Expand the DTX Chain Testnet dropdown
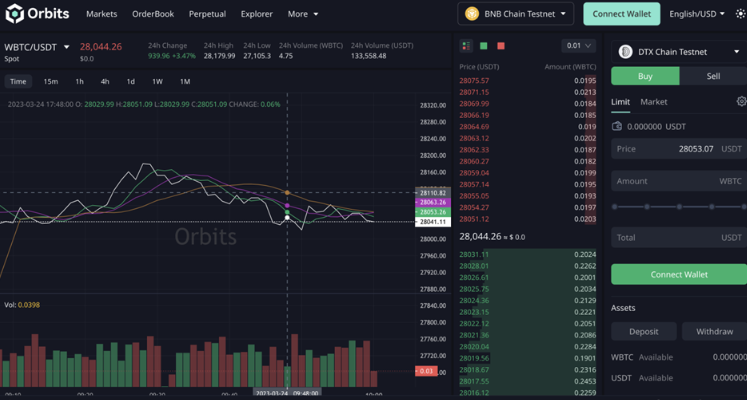 (x=679, y=52)
